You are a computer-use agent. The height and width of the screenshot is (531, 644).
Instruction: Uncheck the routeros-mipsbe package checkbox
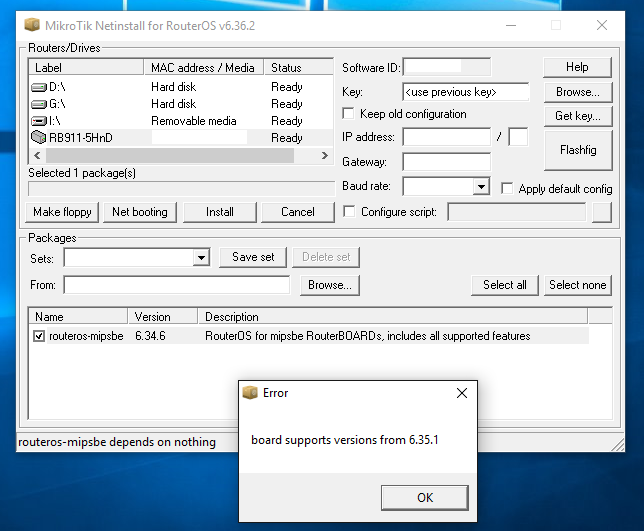[x=39, y=336]
